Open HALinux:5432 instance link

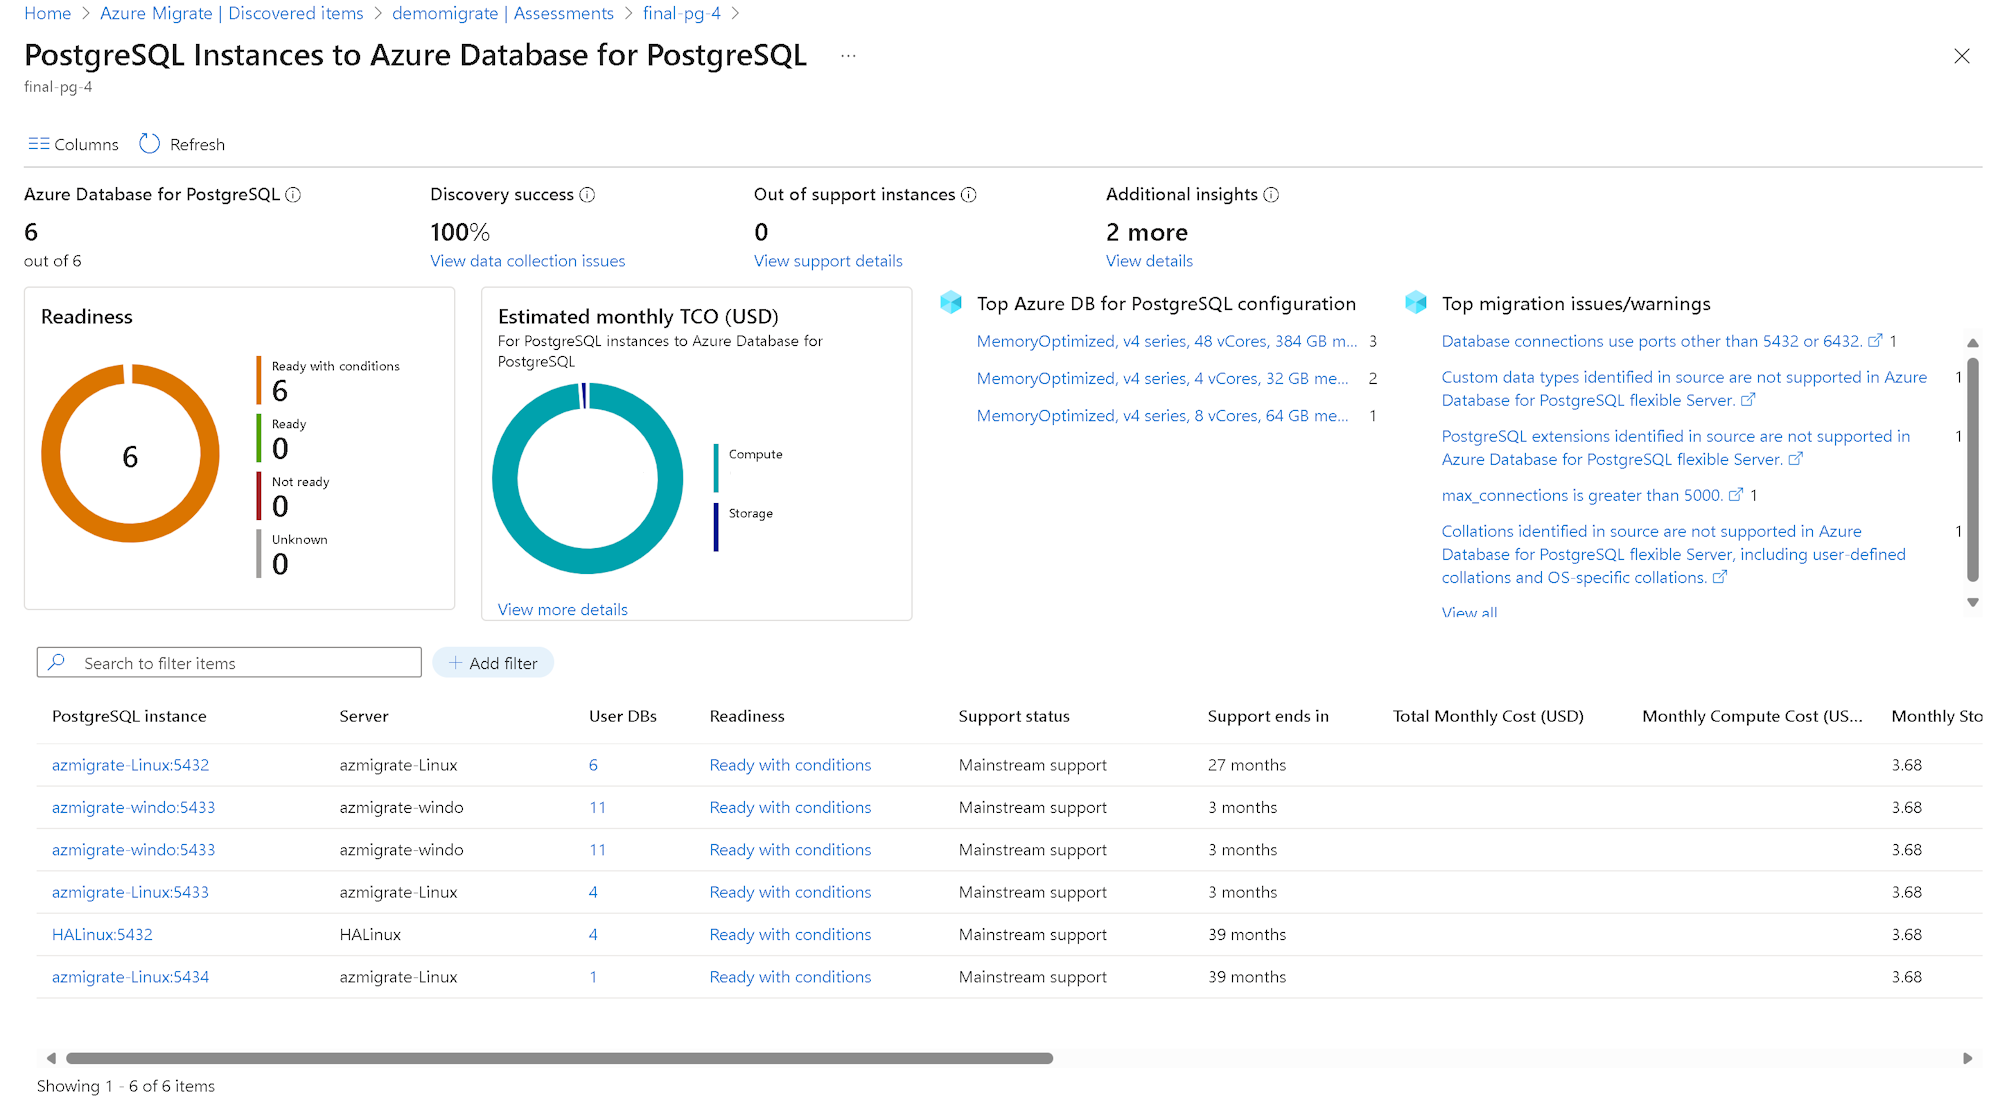click(x=102, y=934)
